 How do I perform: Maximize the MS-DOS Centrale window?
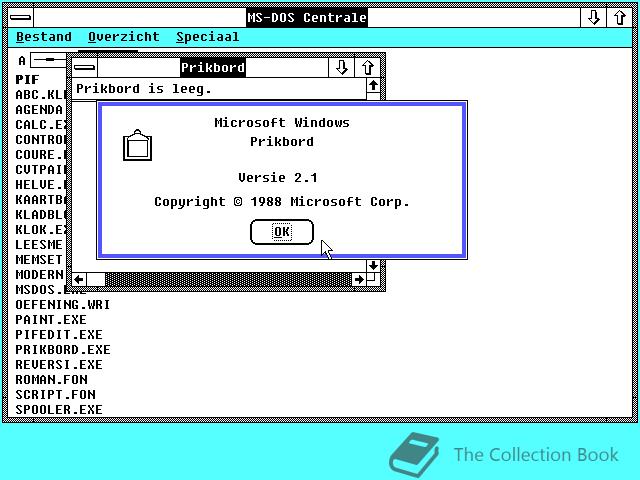coord(620,18)
